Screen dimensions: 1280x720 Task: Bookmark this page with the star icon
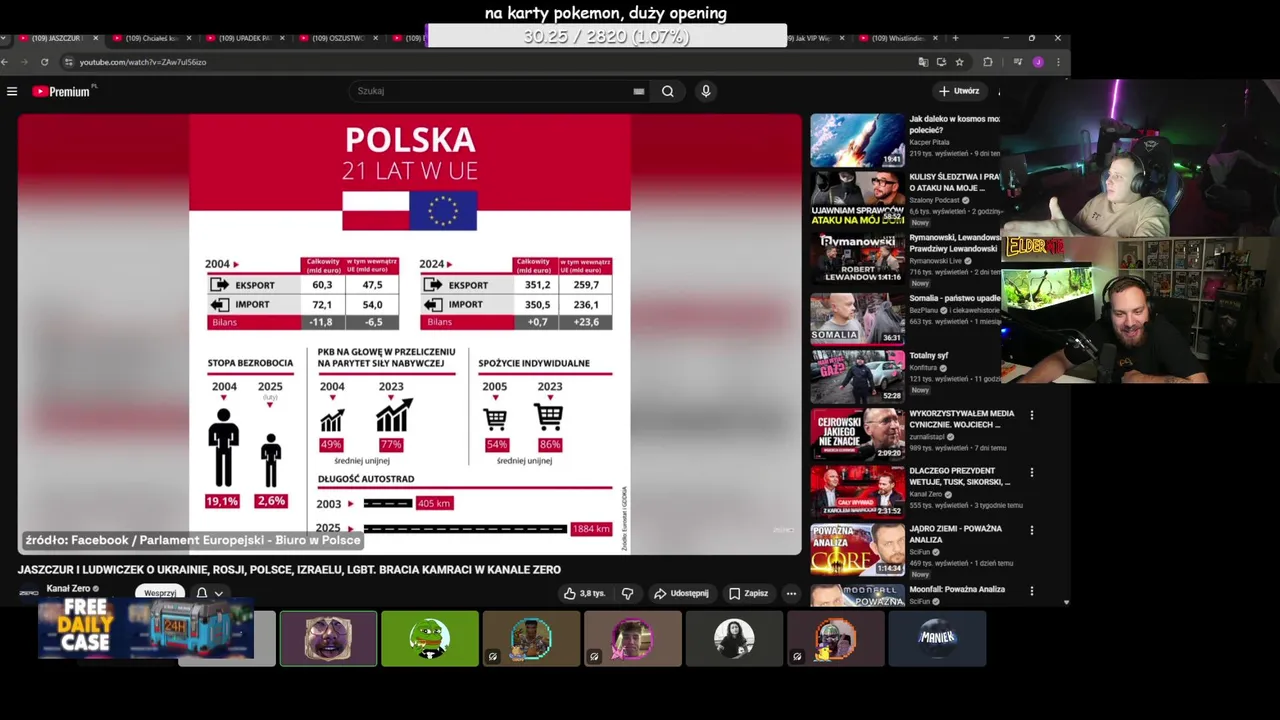[959, 62]
